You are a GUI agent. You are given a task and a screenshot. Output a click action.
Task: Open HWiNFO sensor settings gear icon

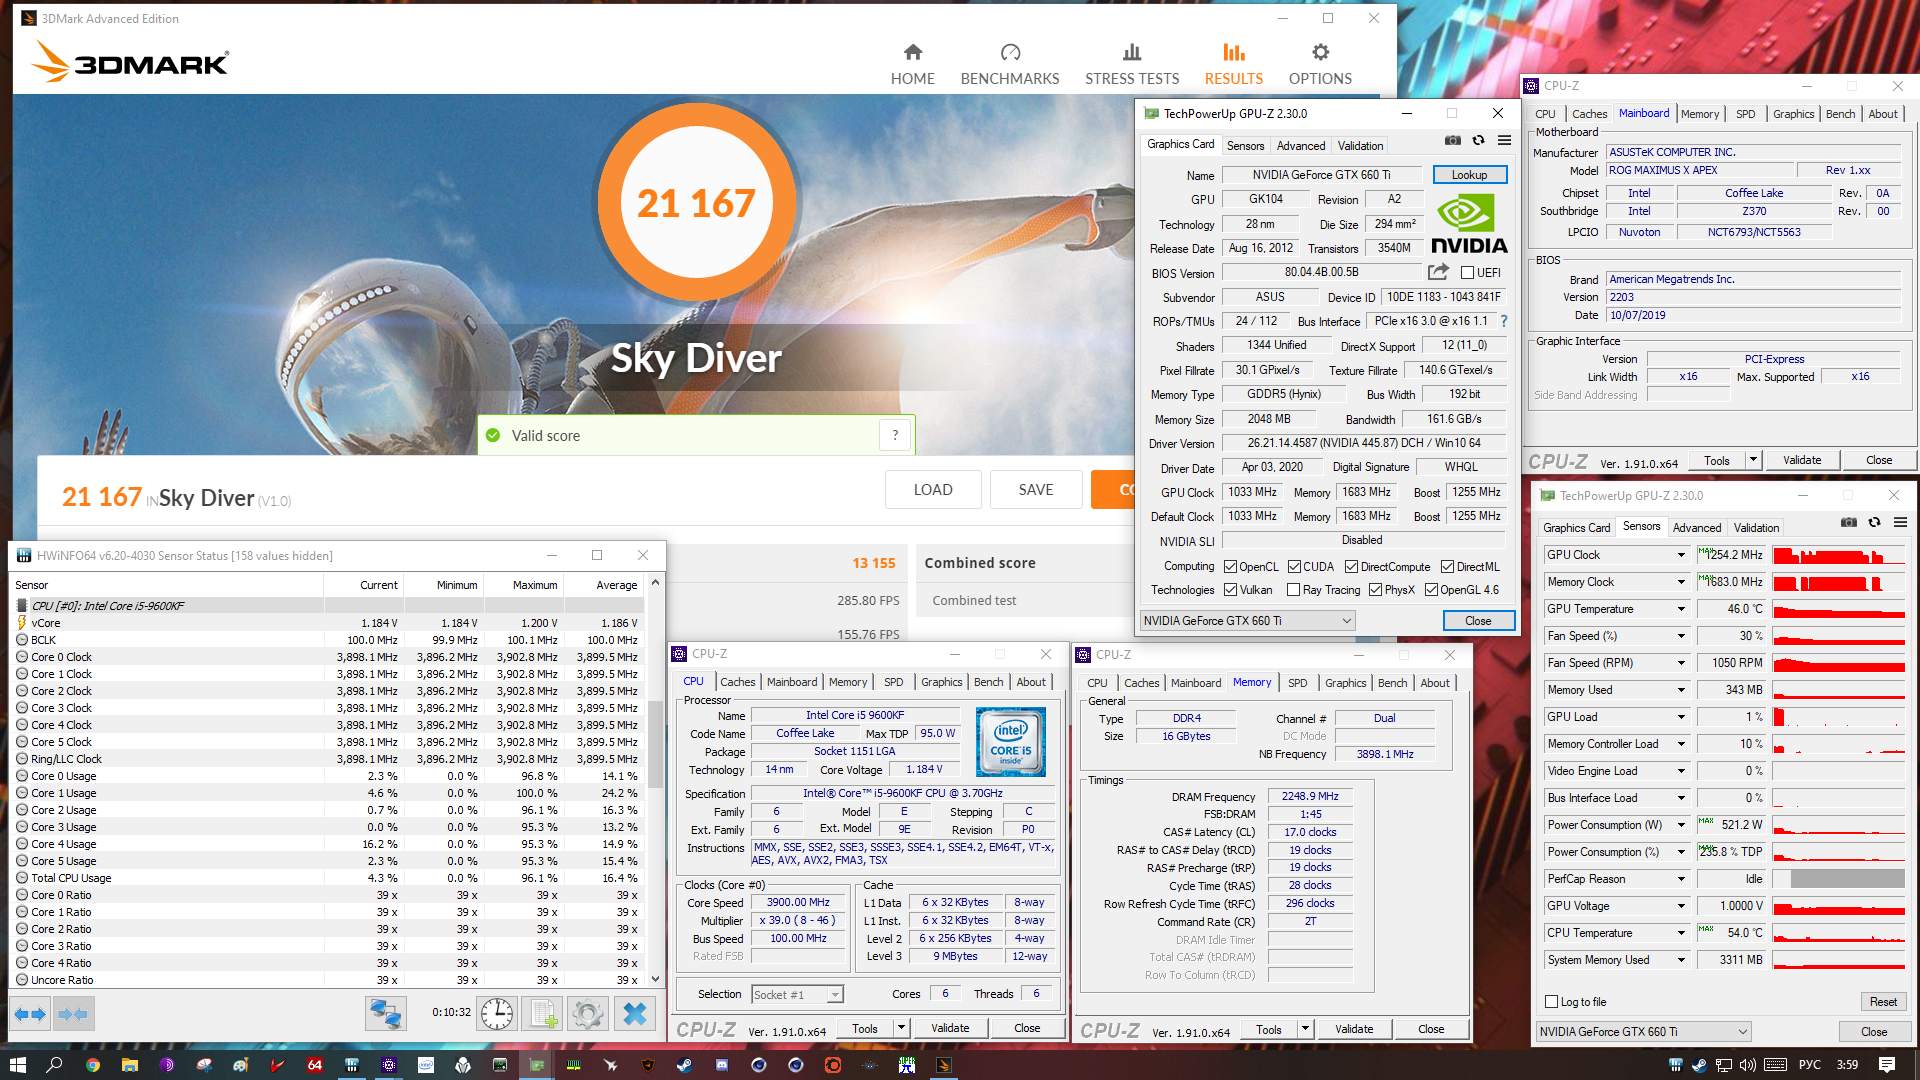tap(588, 1014)
